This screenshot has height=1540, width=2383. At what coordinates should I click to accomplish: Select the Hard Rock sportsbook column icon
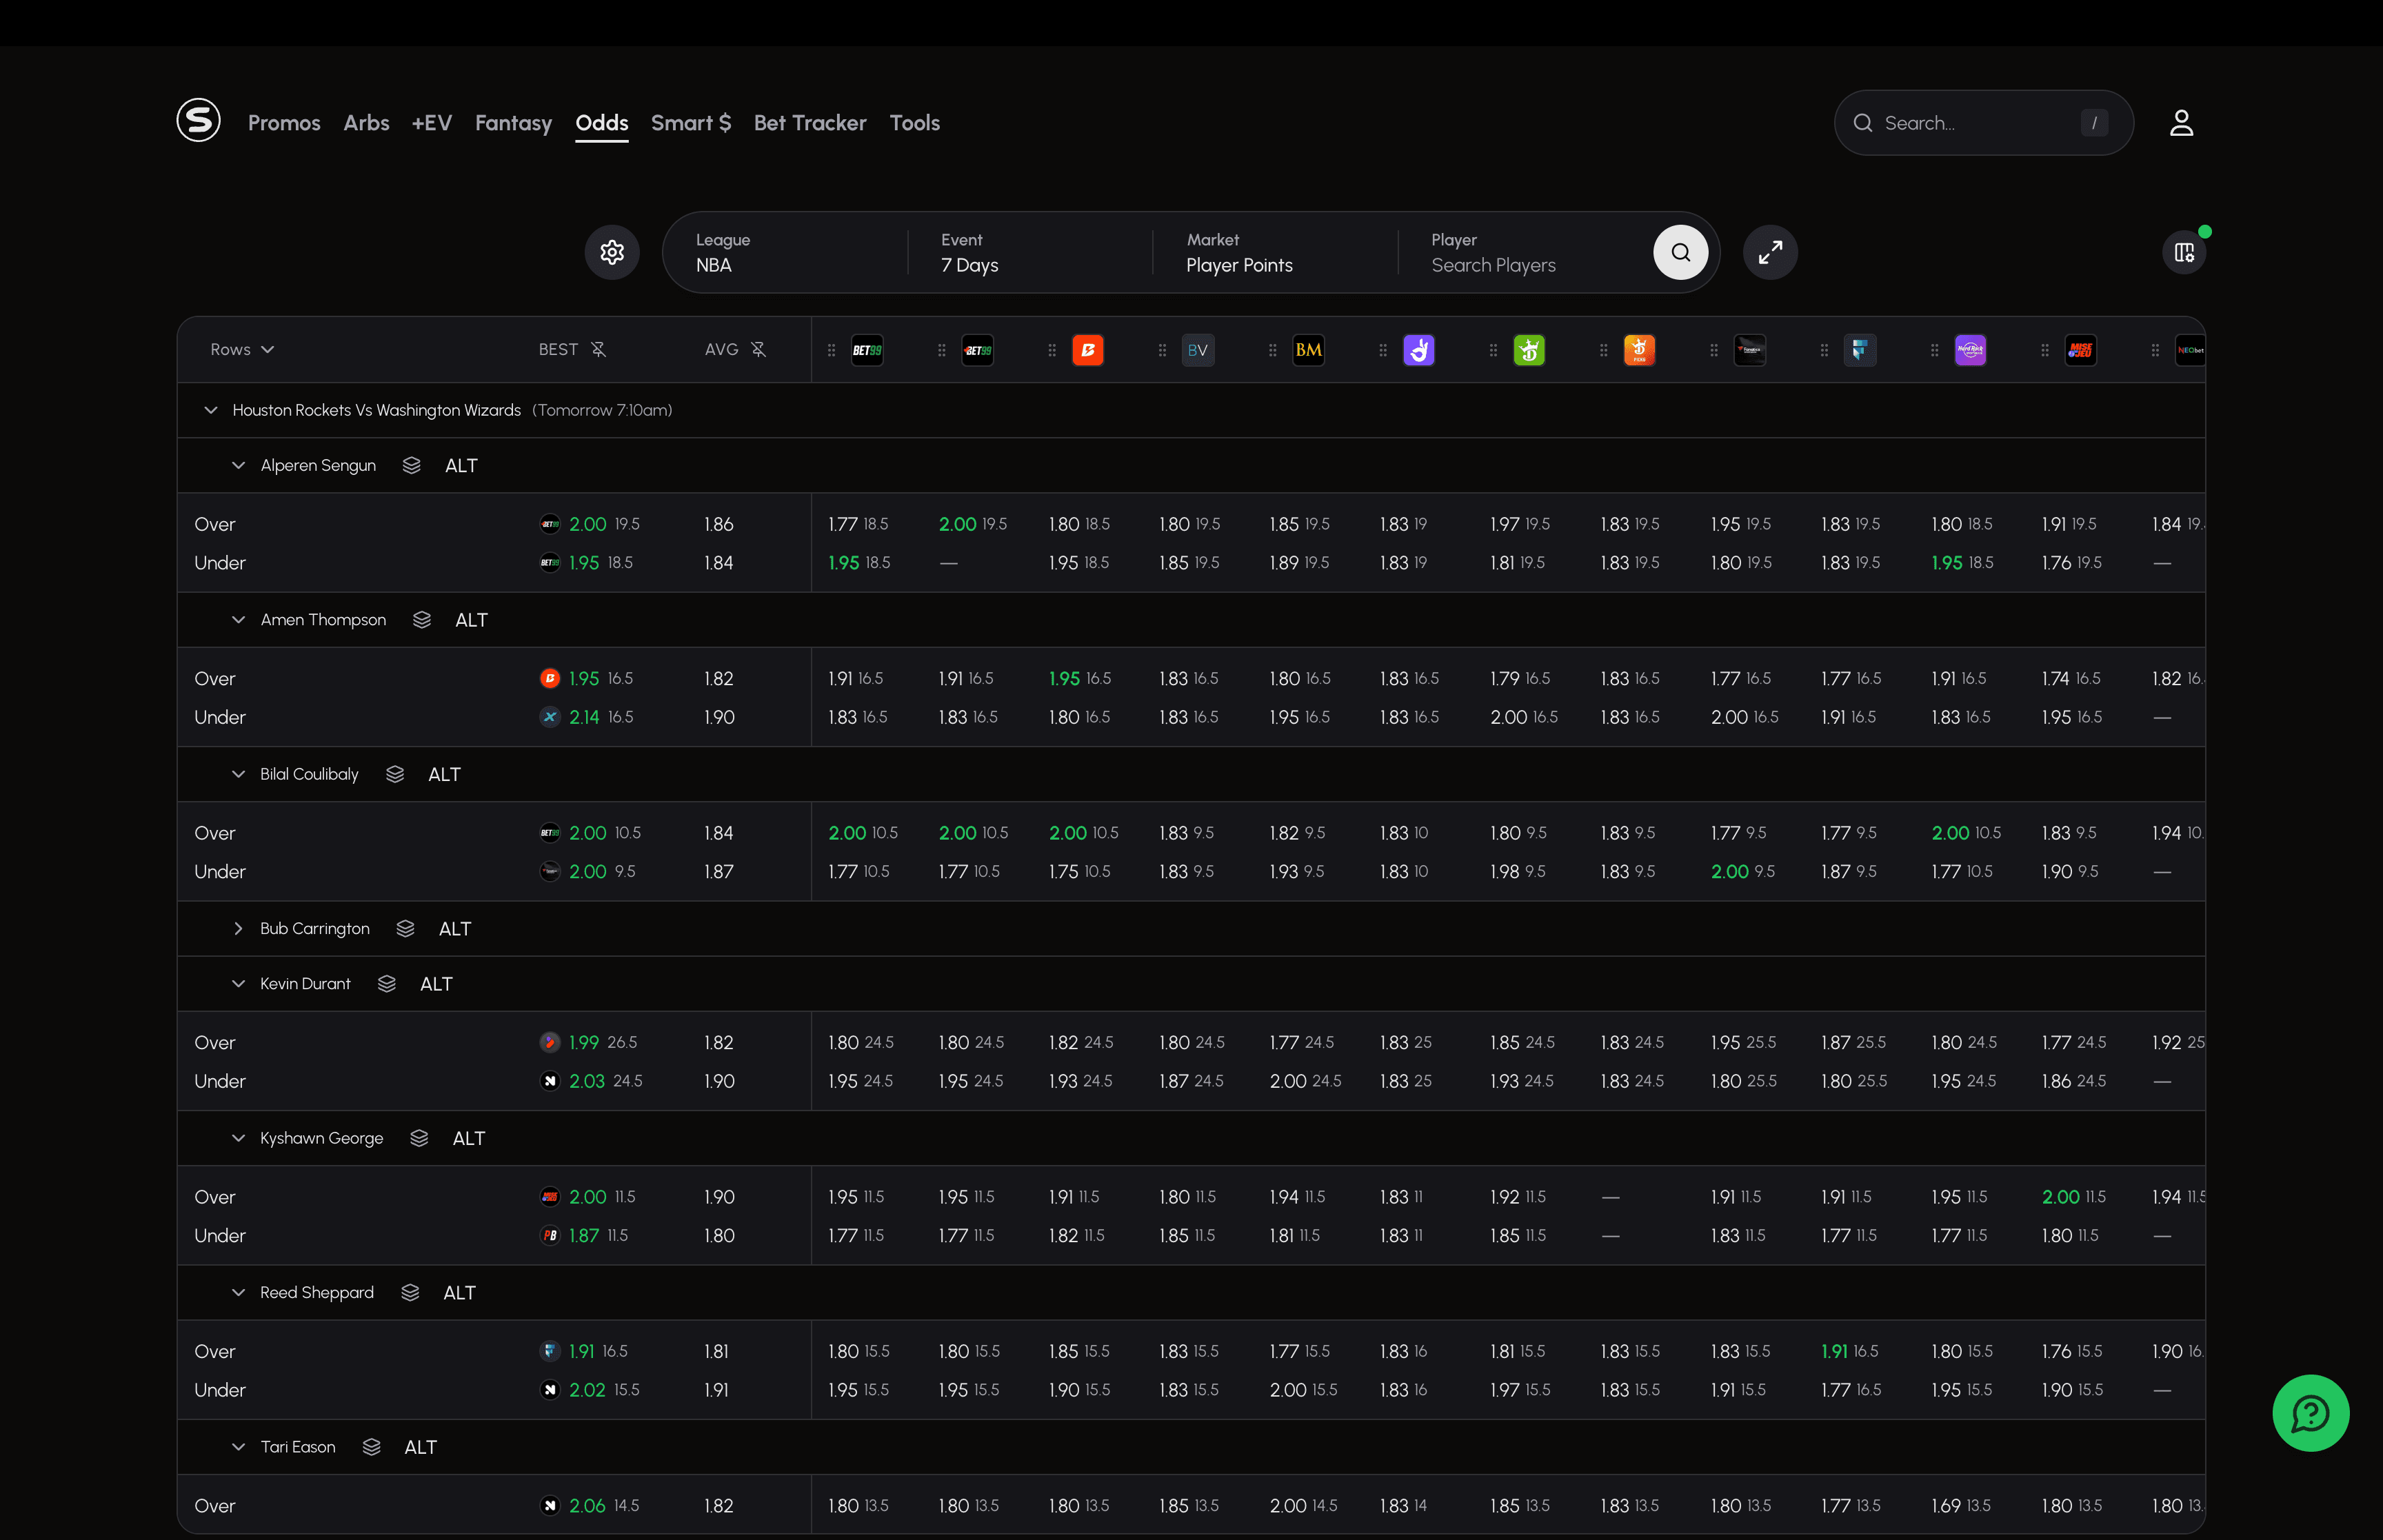(x=1970, y=350)
